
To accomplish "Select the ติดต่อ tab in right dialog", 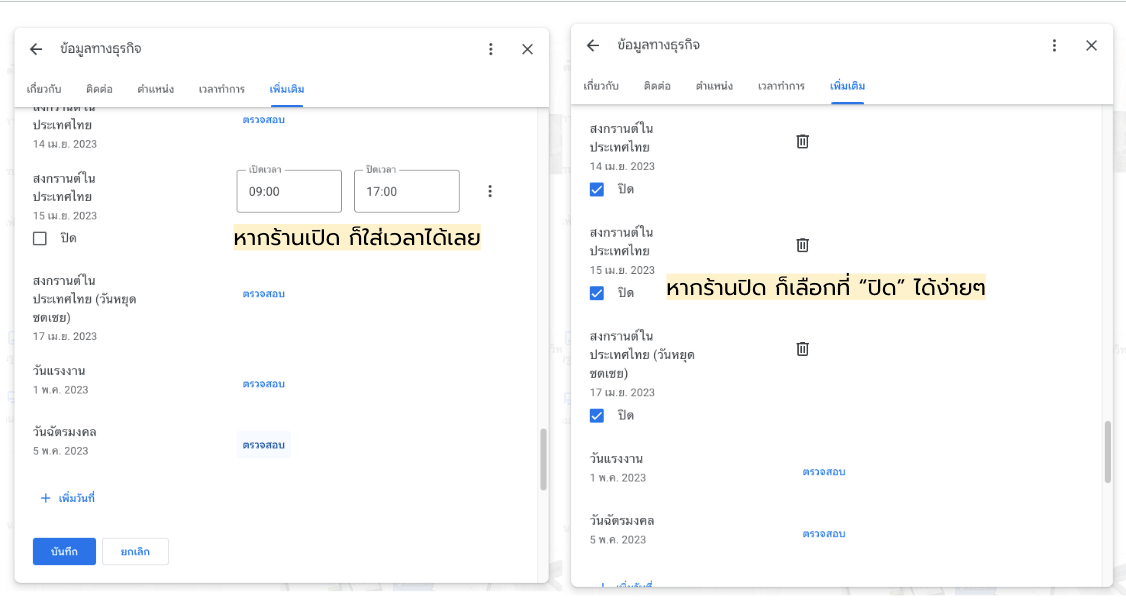I will pyautogui.click(x=657, y=86).
